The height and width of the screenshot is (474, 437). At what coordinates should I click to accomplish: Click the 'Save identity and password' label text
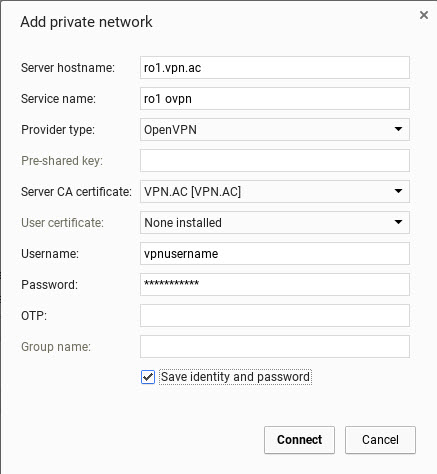tap(235, 377)
